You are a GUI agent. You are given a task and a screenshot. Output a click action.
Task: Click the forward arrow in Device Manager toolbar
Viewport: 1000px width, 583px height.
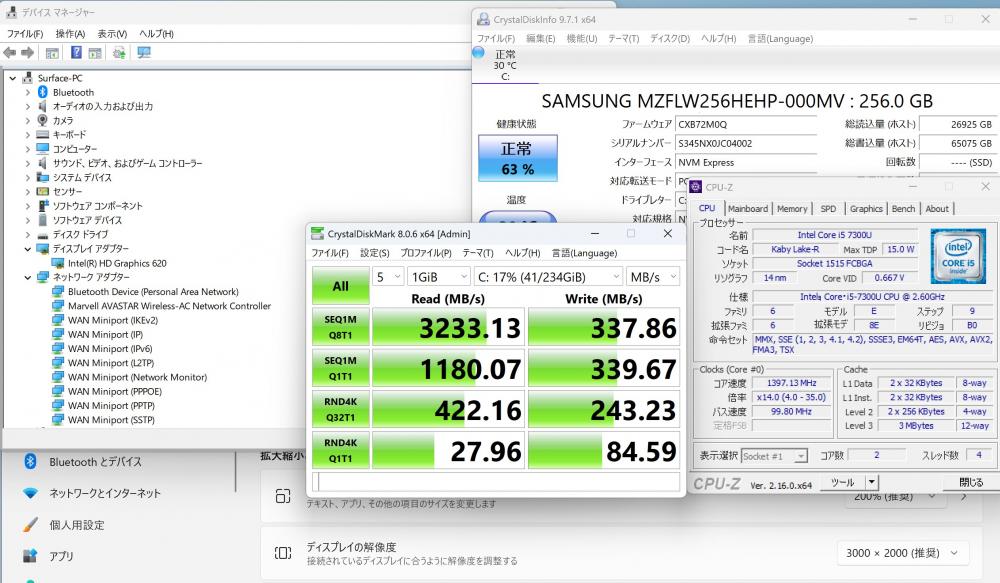tap(27, 53)
